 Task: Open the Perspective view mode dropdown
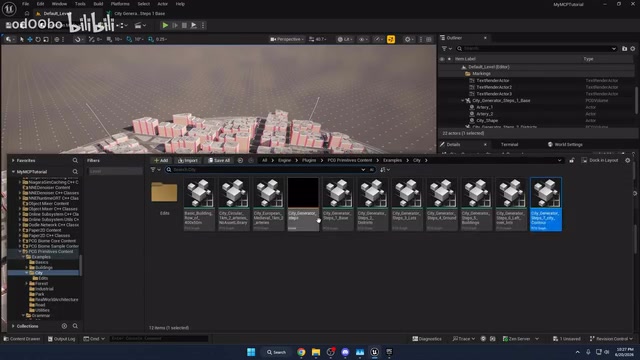tap(287, 39)
